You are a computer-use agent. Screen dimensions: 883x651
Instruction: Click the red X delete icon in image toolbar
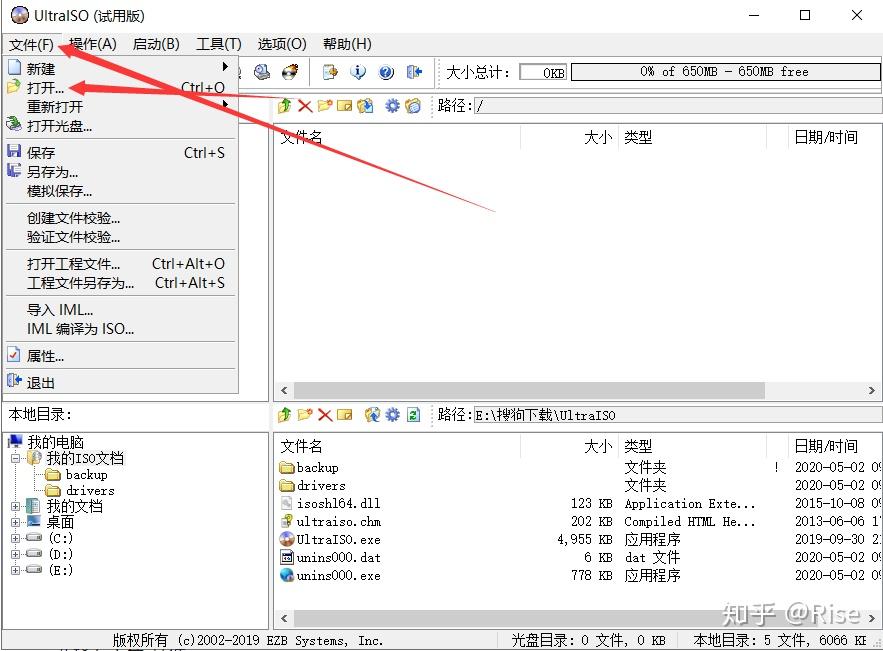click(305, 105)
